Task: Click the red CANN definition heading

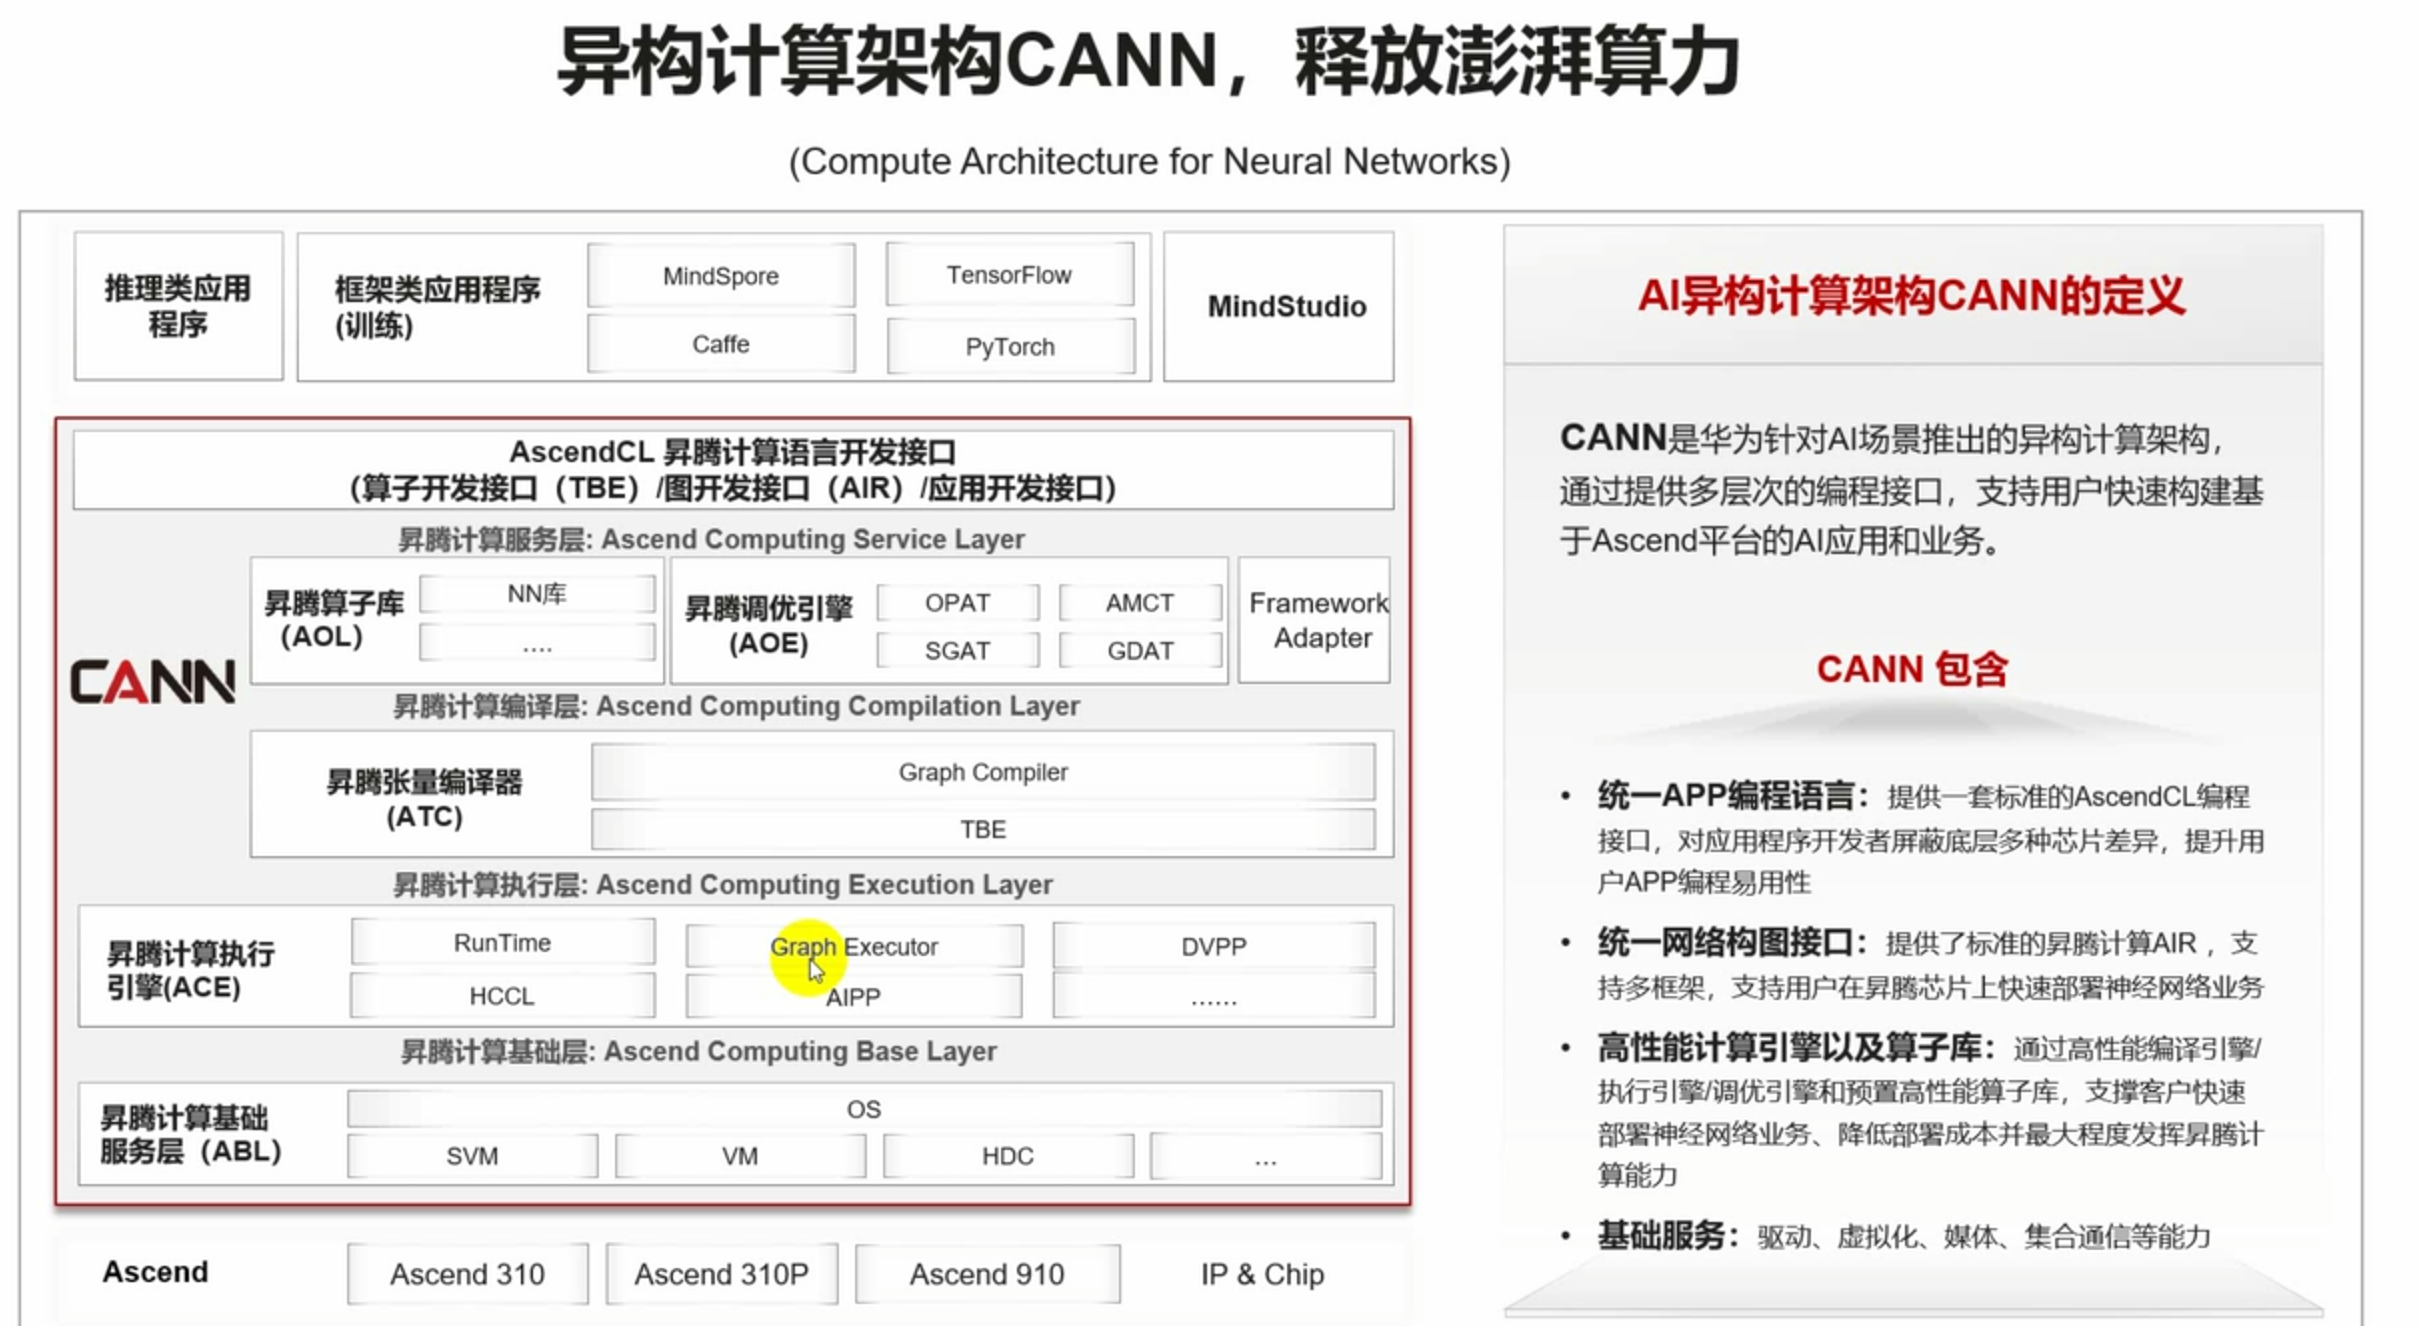Action: [x=1911, y=296]
